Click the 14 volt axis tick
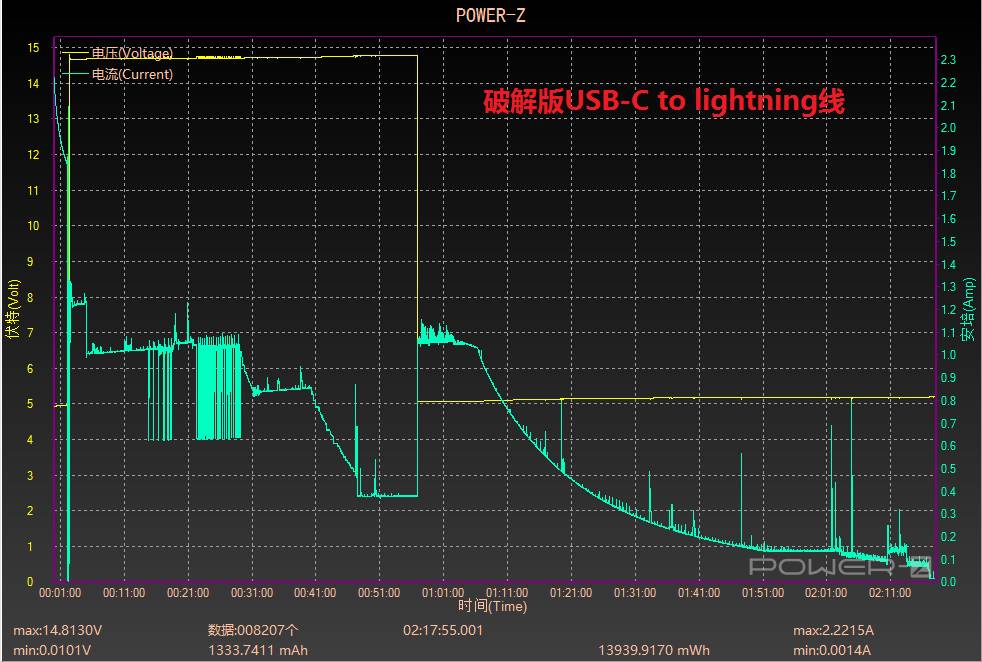 coord(33,83)
